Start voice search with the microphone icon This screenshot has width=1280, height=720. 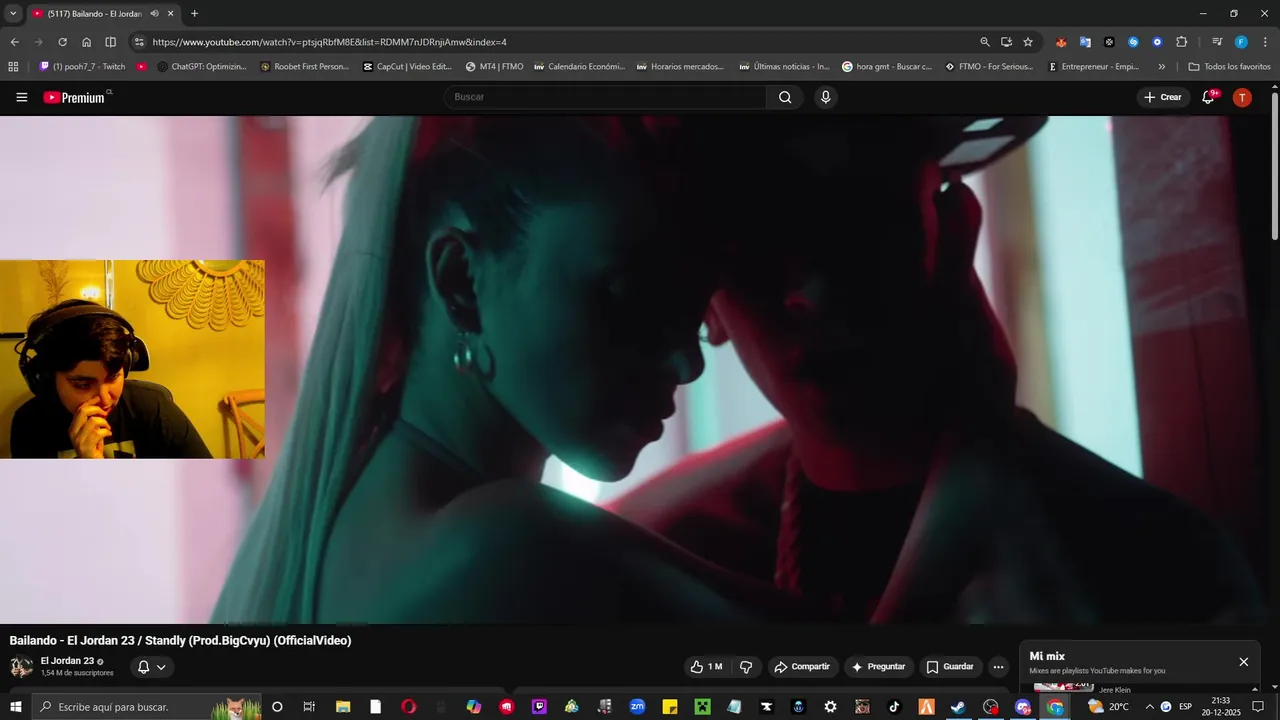[x=825, y=97]
